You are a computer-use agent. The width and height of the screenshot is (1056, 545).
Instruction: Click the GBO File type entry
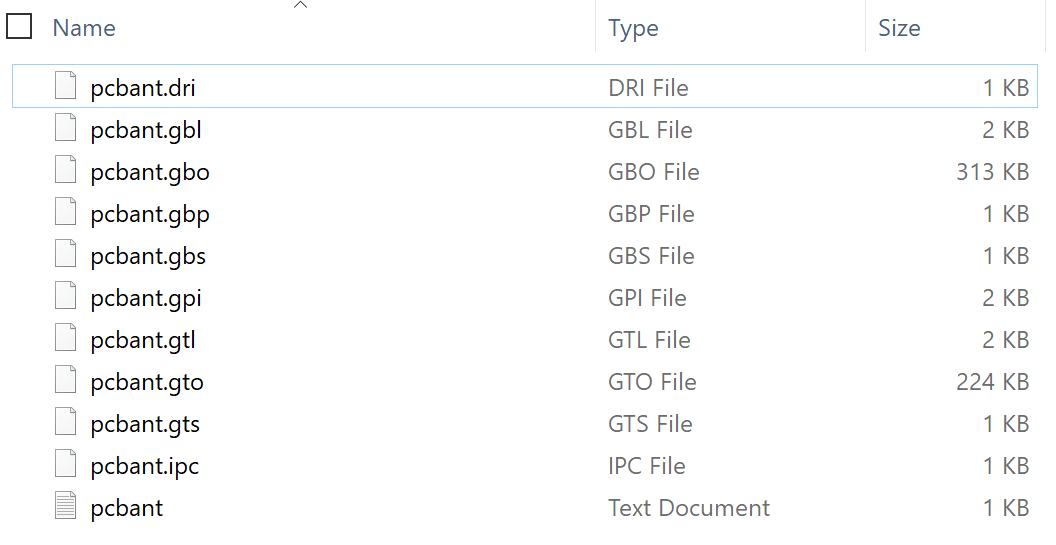(x=653, y=172)
